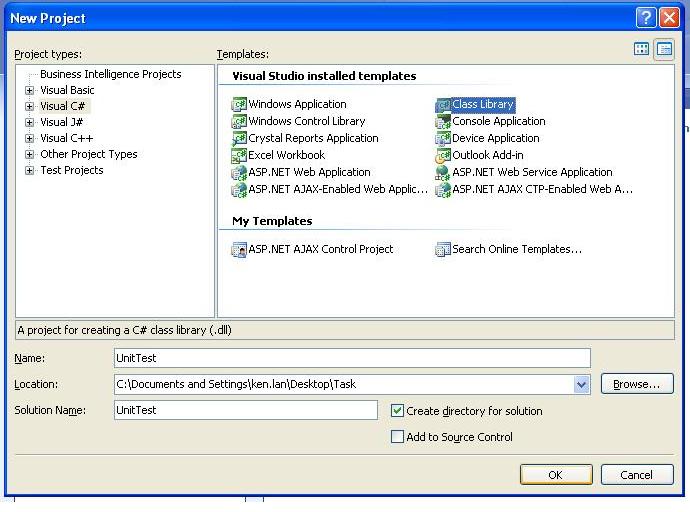Select Business Intelligence Projects in tree

[110, 74]
